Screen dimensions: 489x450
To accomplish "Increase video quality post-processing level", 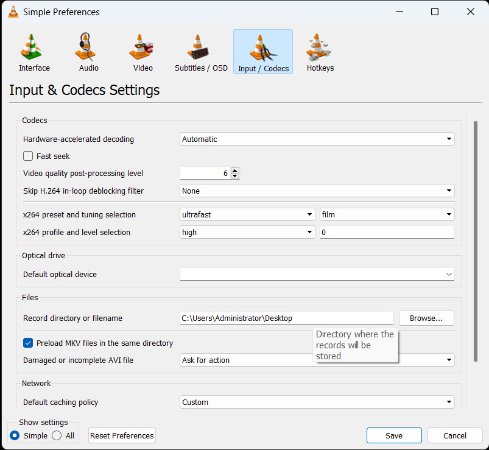I will coord(235,170).
